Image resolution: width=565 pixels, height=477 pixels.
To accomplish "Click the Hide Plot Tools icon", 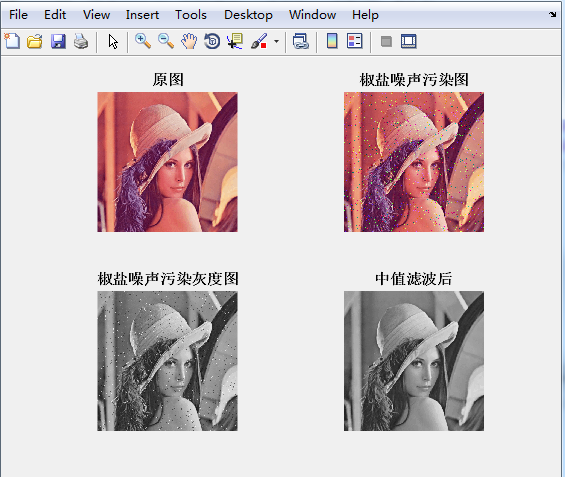I will coord(386,41).
